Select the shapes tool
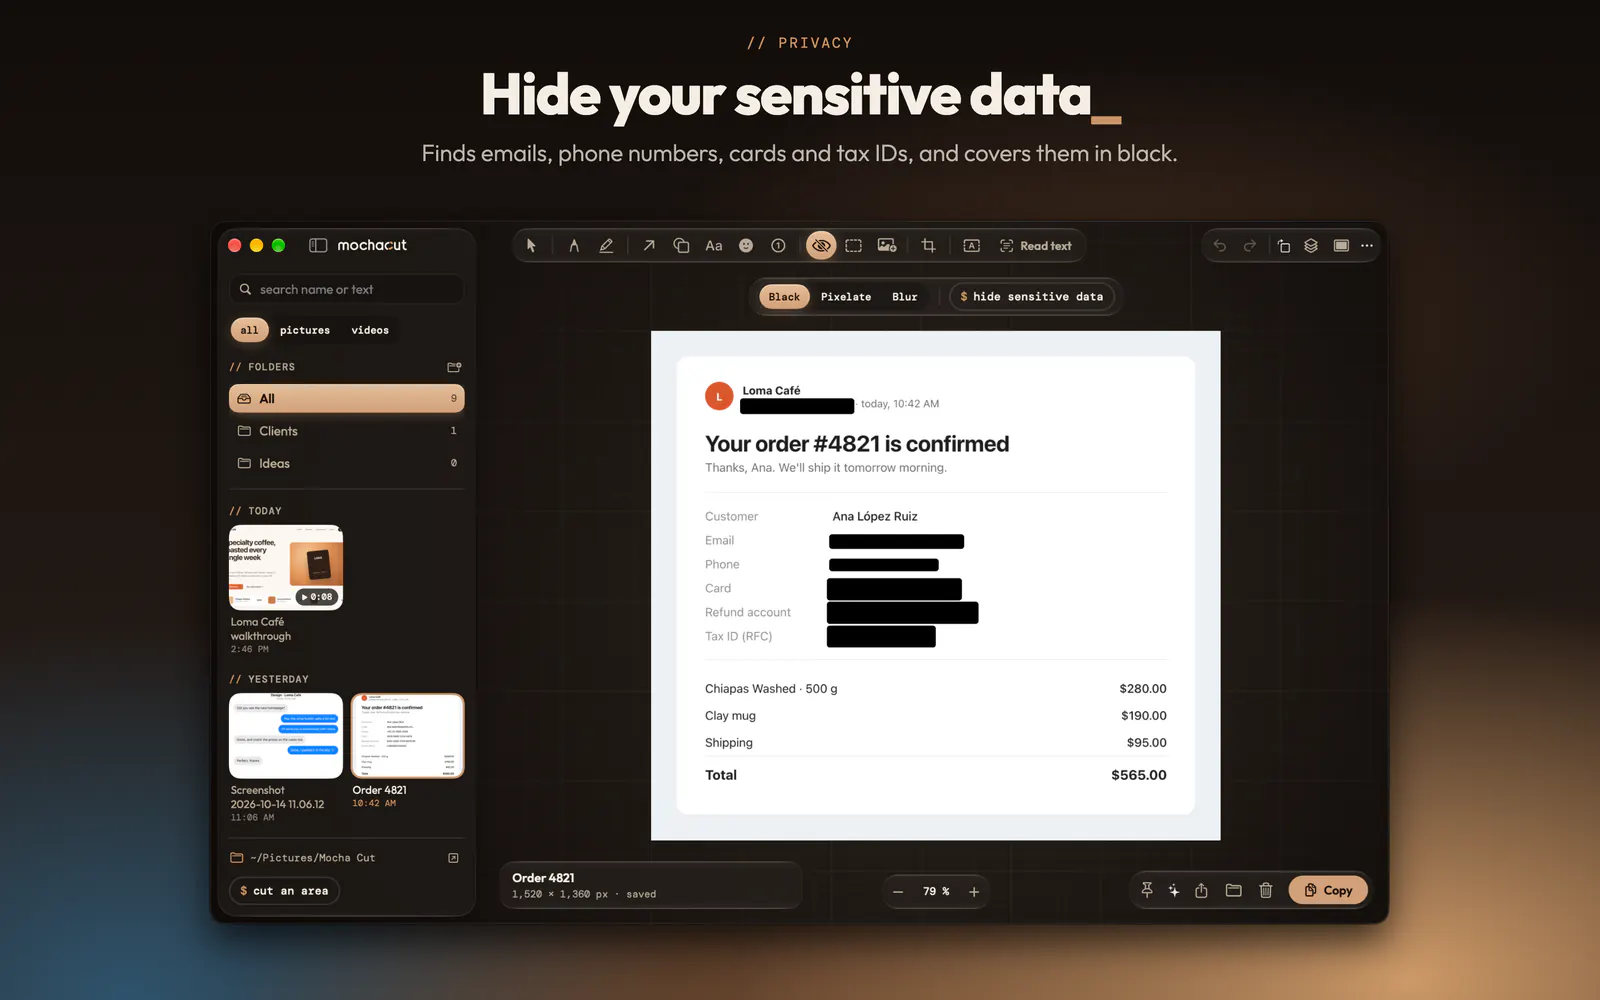This screenshot has width=1600, height=1000. (681, 246)
